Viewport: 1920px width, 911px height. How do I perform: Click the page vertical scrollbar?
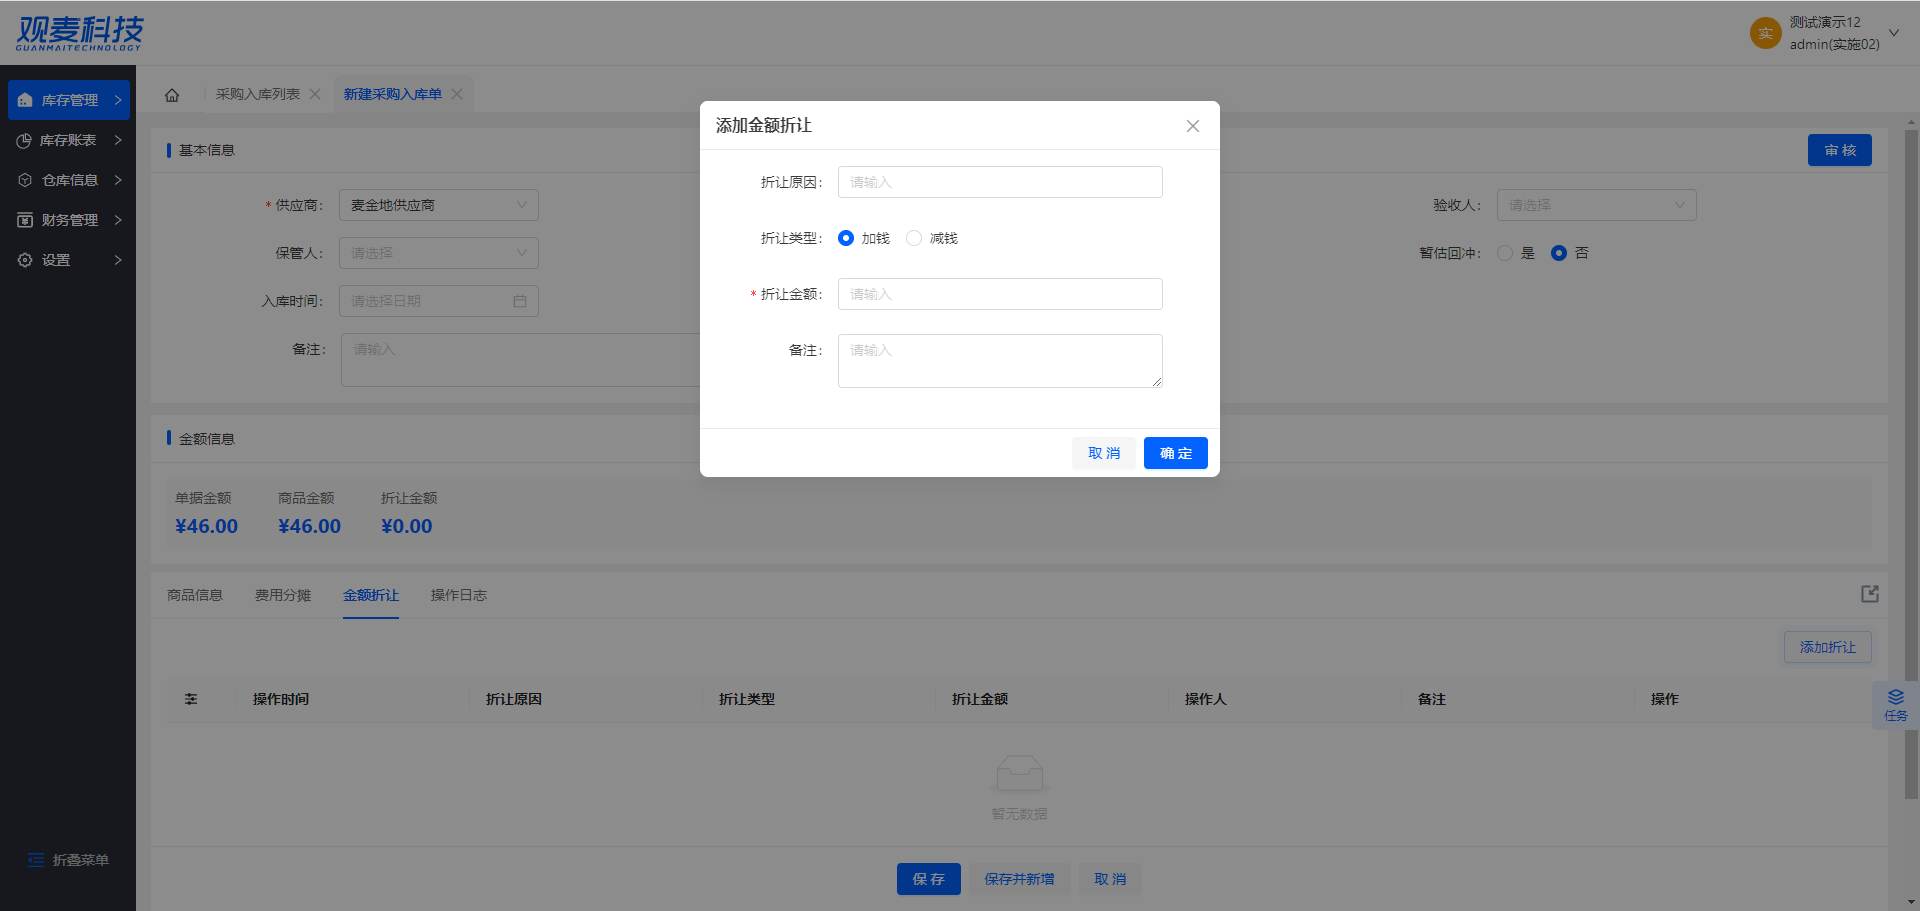[1911, 400]
